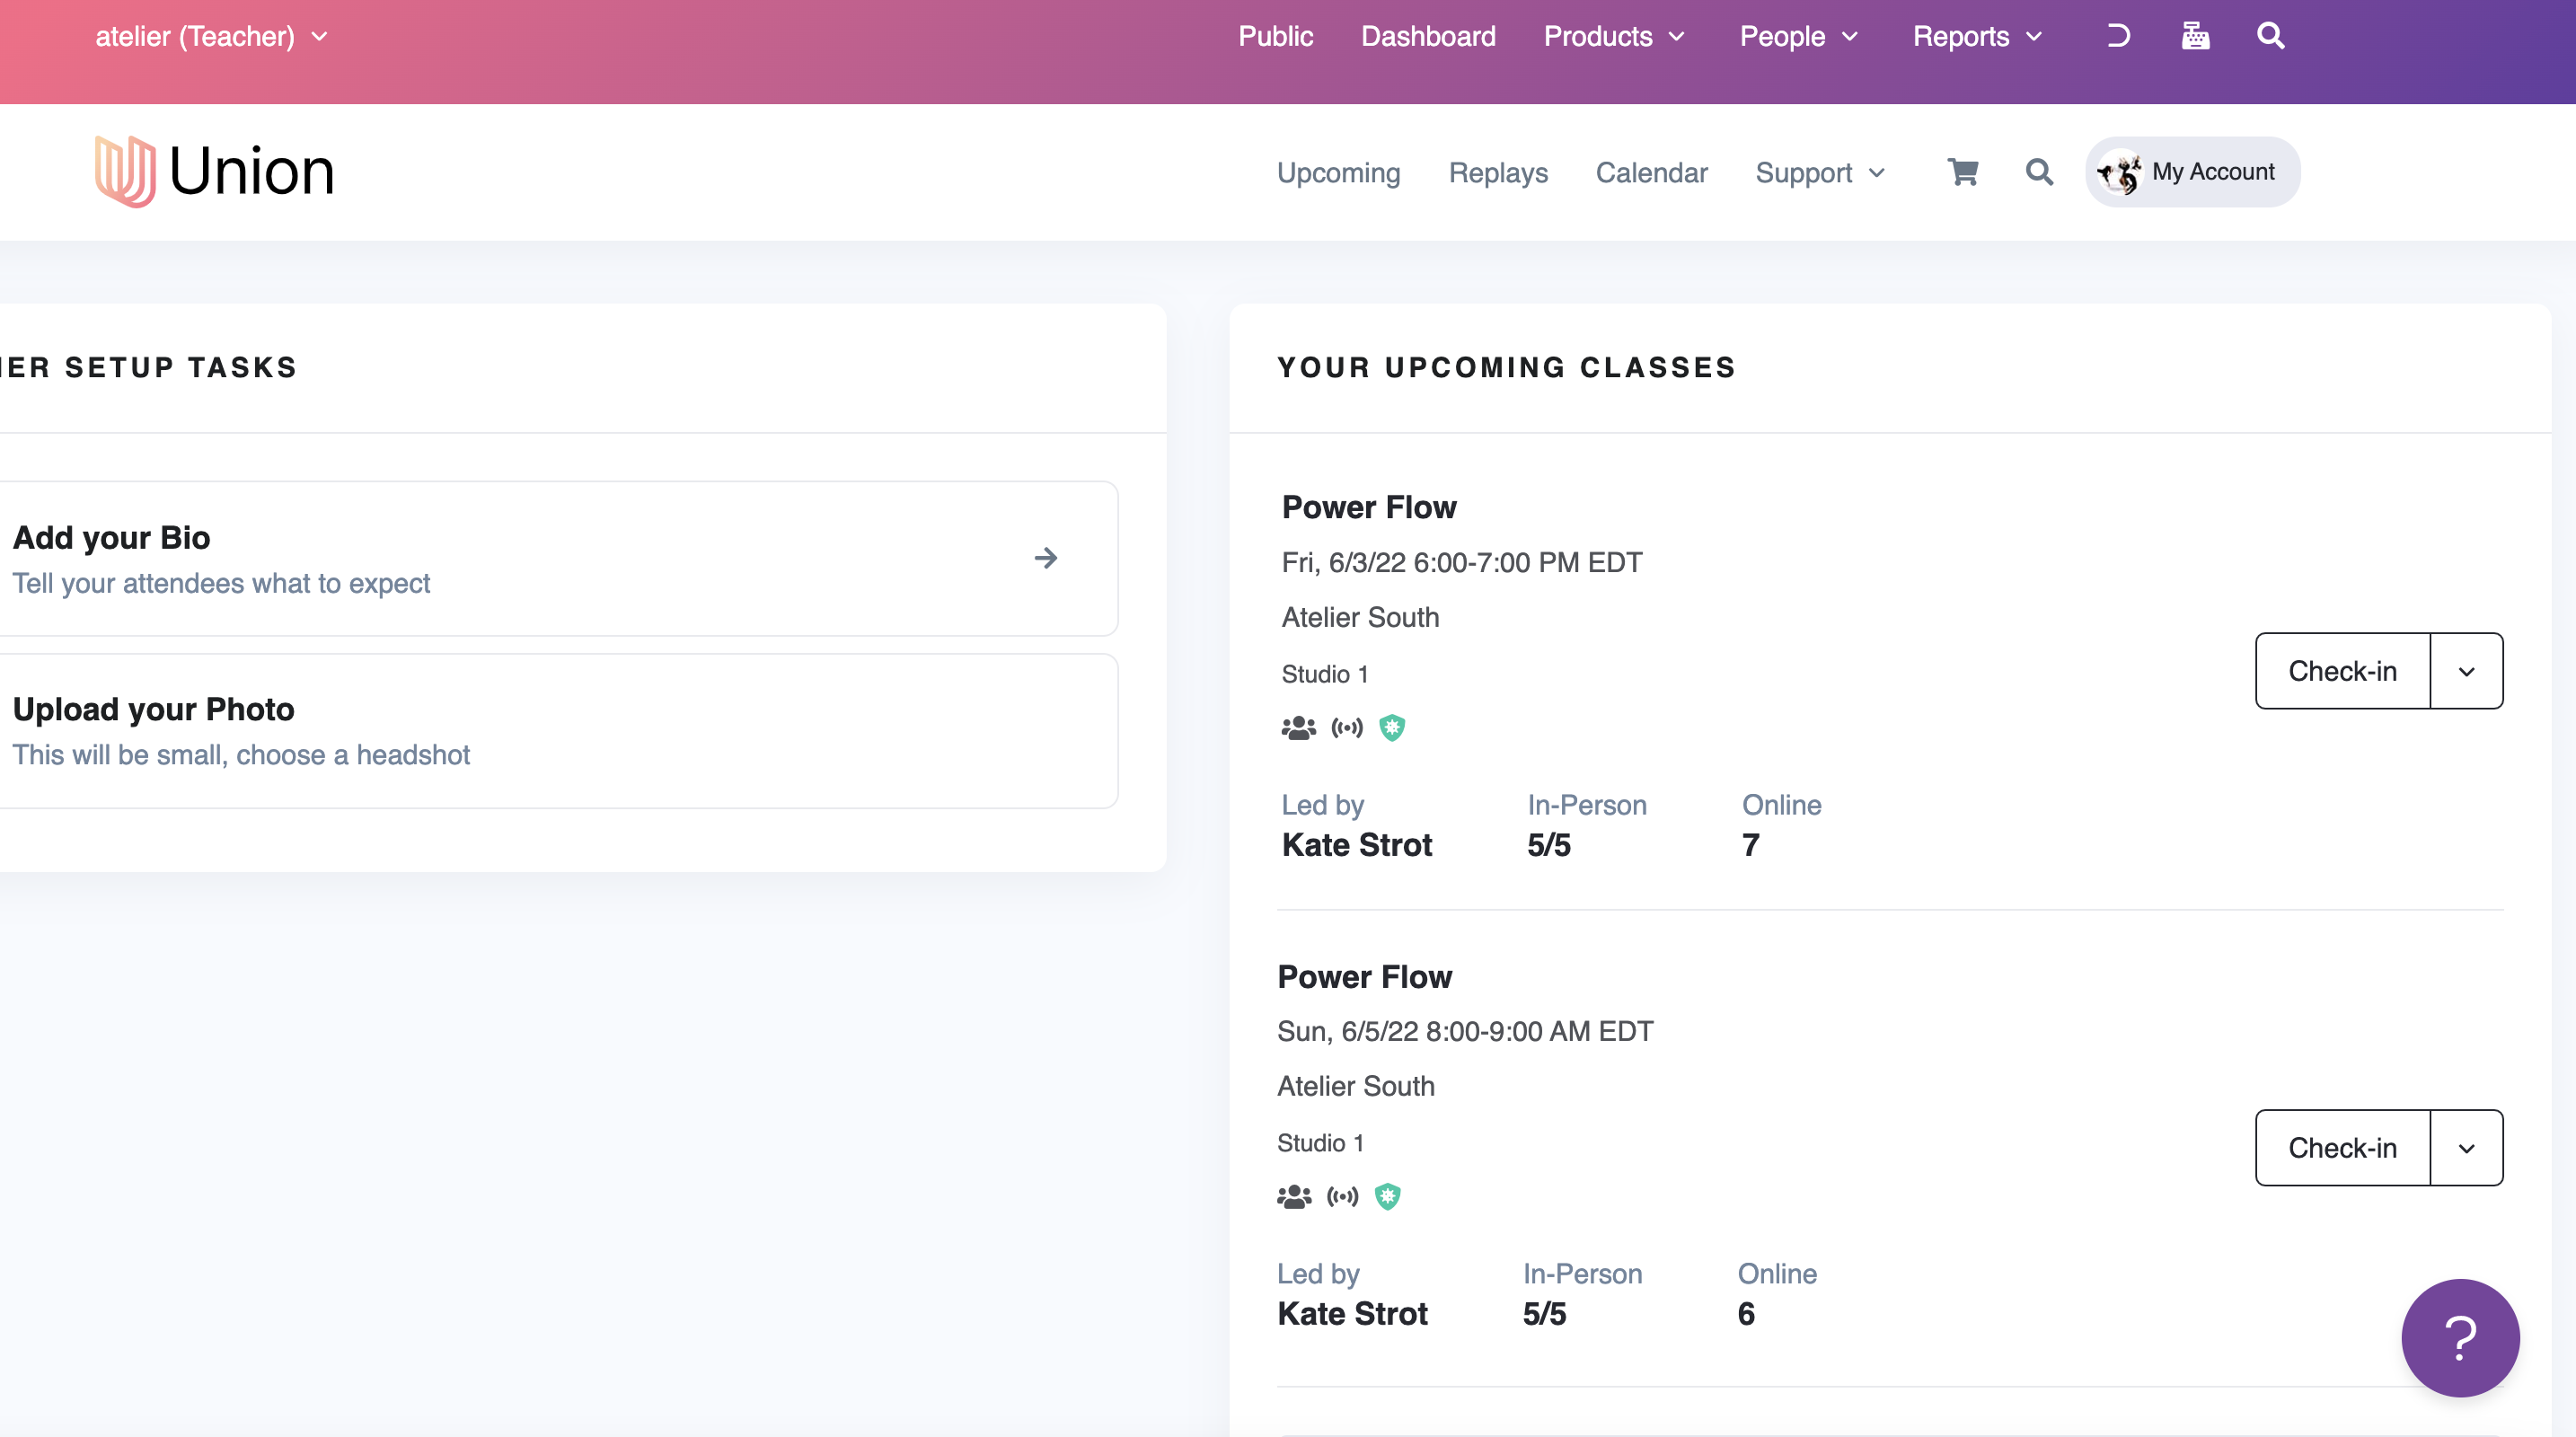Open the Support dropdown menu
The image size is (2576, 1437).
pos(1820,173)
